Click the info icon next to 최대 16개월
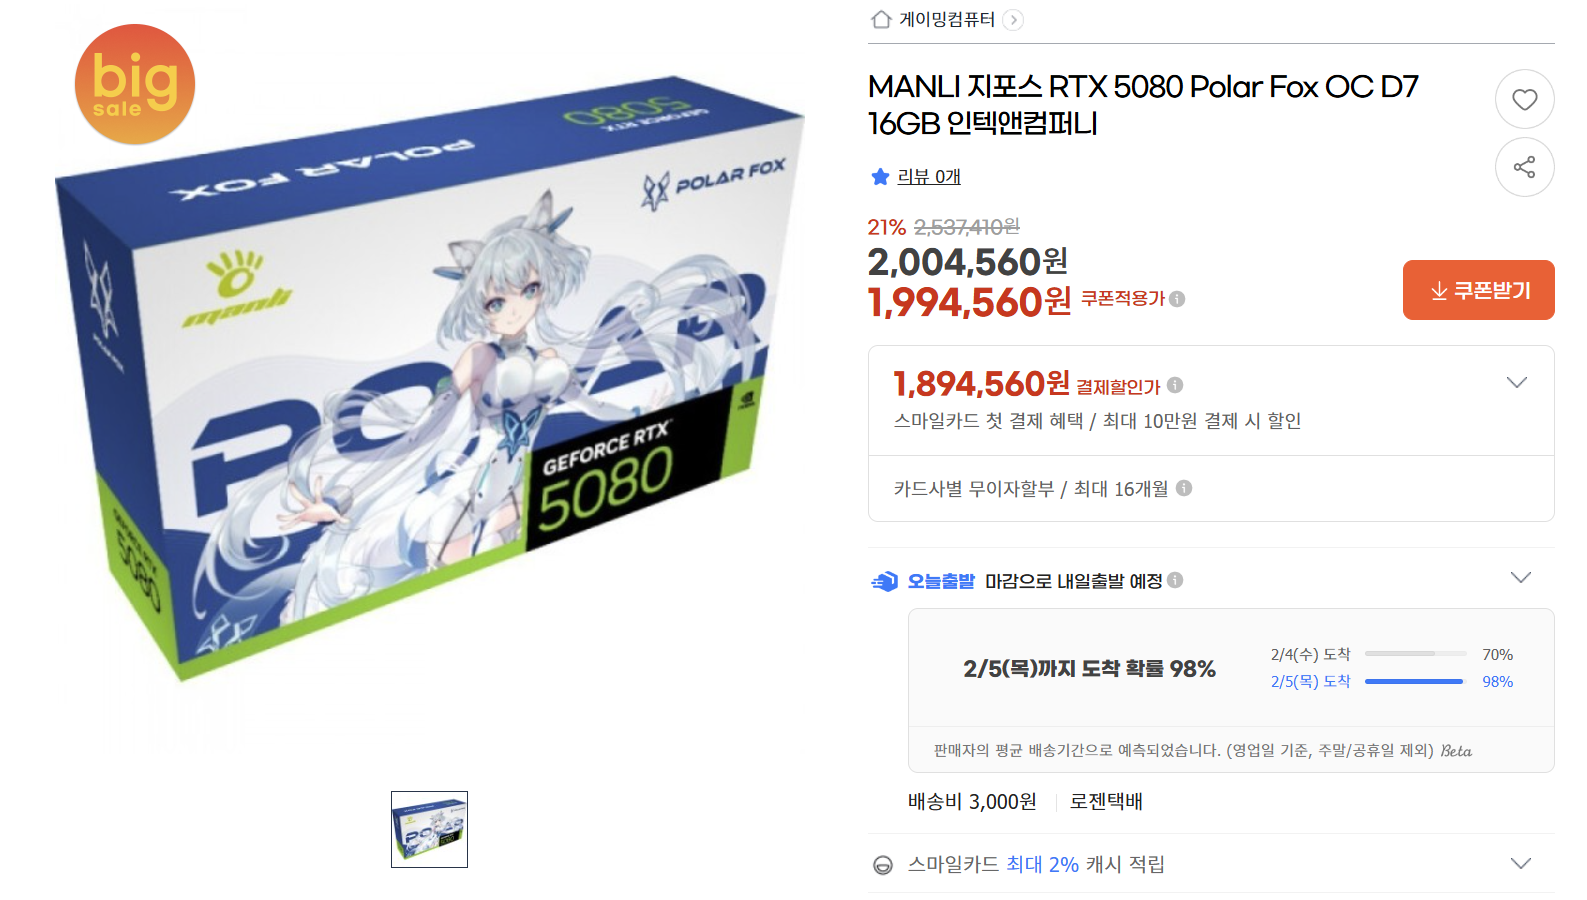Image resolution: width=1587 pixels, height=900 pixels. (1184, 488)
